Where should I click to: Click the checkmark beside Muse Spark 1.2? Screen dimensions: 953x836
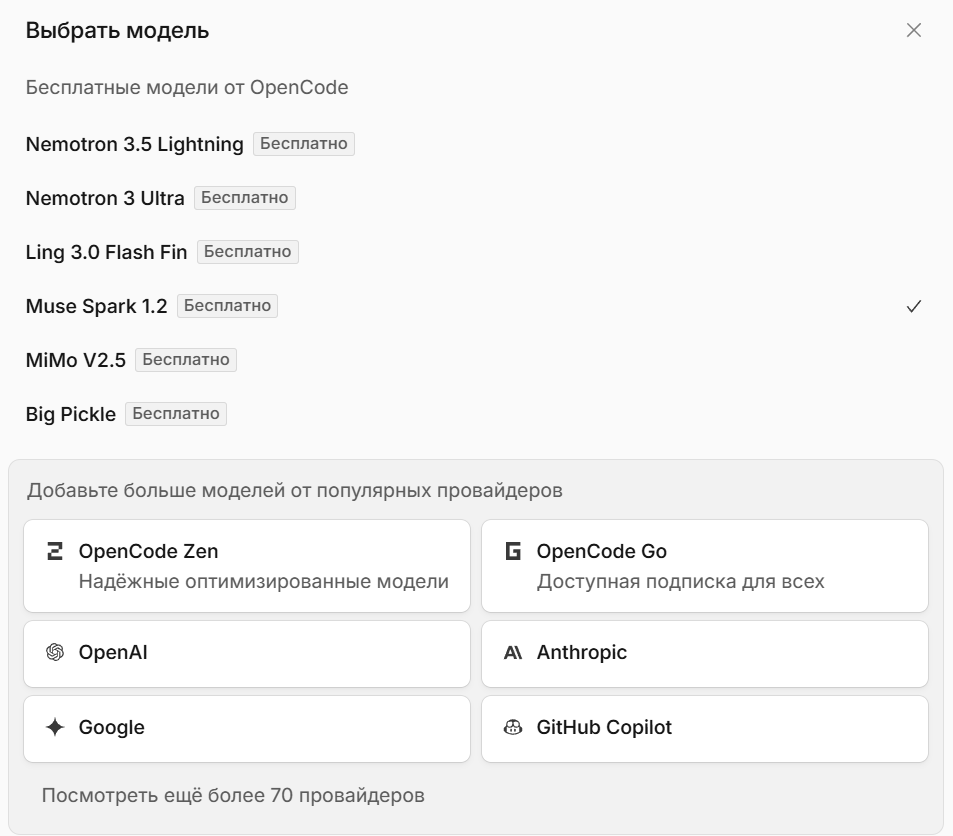click(x=913, y=306)
